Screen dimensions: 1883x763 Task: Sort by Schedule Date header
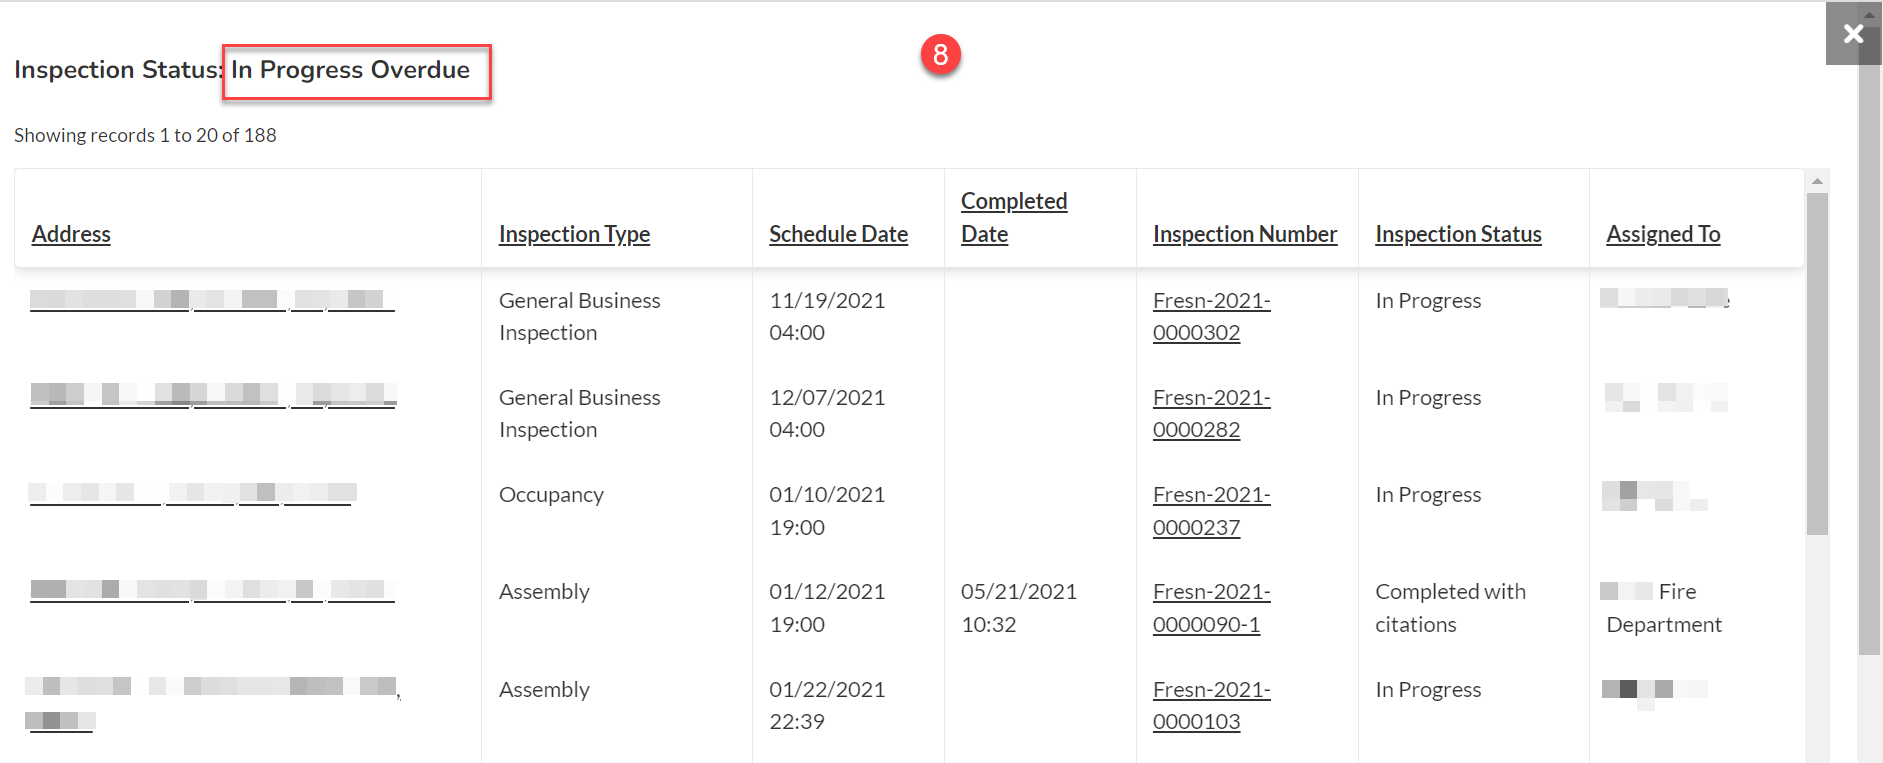838,234
